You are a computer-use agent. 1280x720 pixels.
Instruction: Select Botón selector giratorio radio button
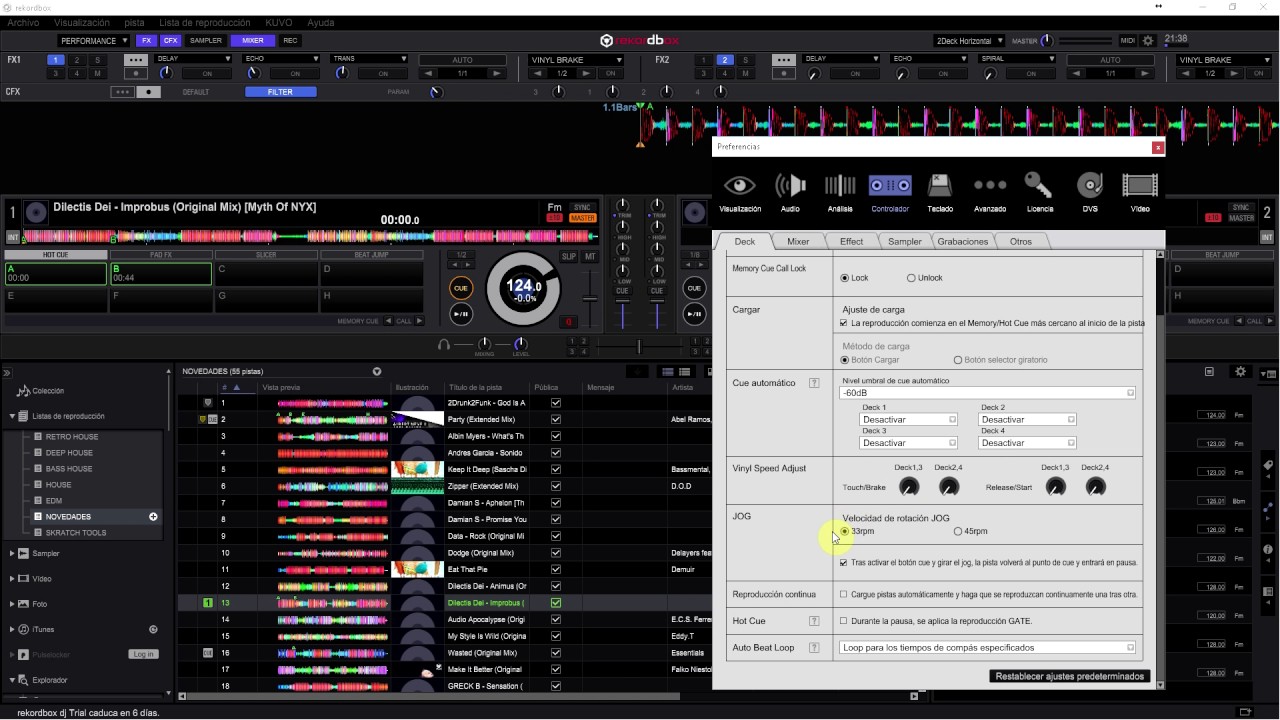pyautogui.click(x=958, y=360)
